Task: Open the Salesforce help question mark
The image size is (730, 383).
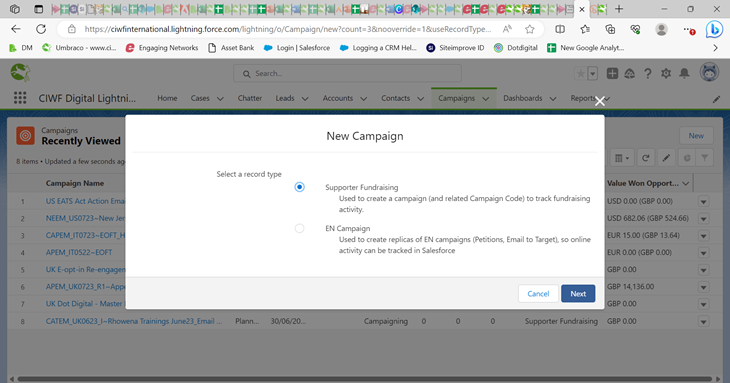Action: coord(648,74)
